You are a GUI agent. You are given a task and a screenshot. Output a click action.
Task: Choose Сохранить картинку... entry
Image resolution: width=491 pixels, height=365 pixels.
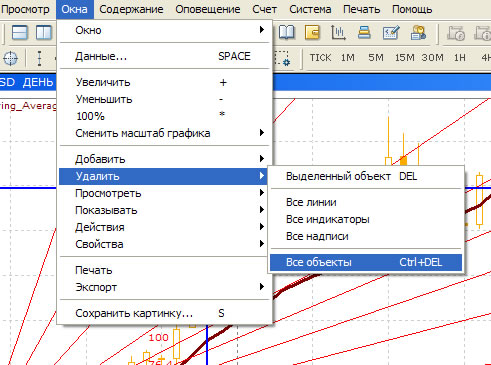click(164, 313)
